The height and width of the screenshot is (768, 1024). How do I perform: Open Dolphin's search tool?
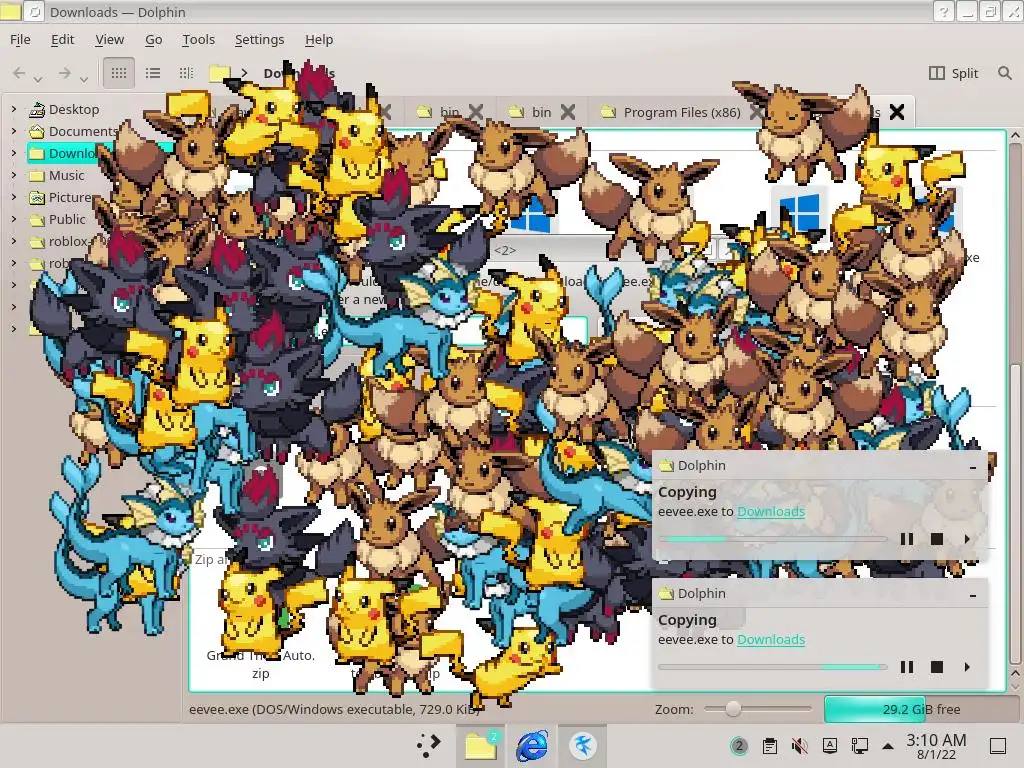pos(1004,73)
